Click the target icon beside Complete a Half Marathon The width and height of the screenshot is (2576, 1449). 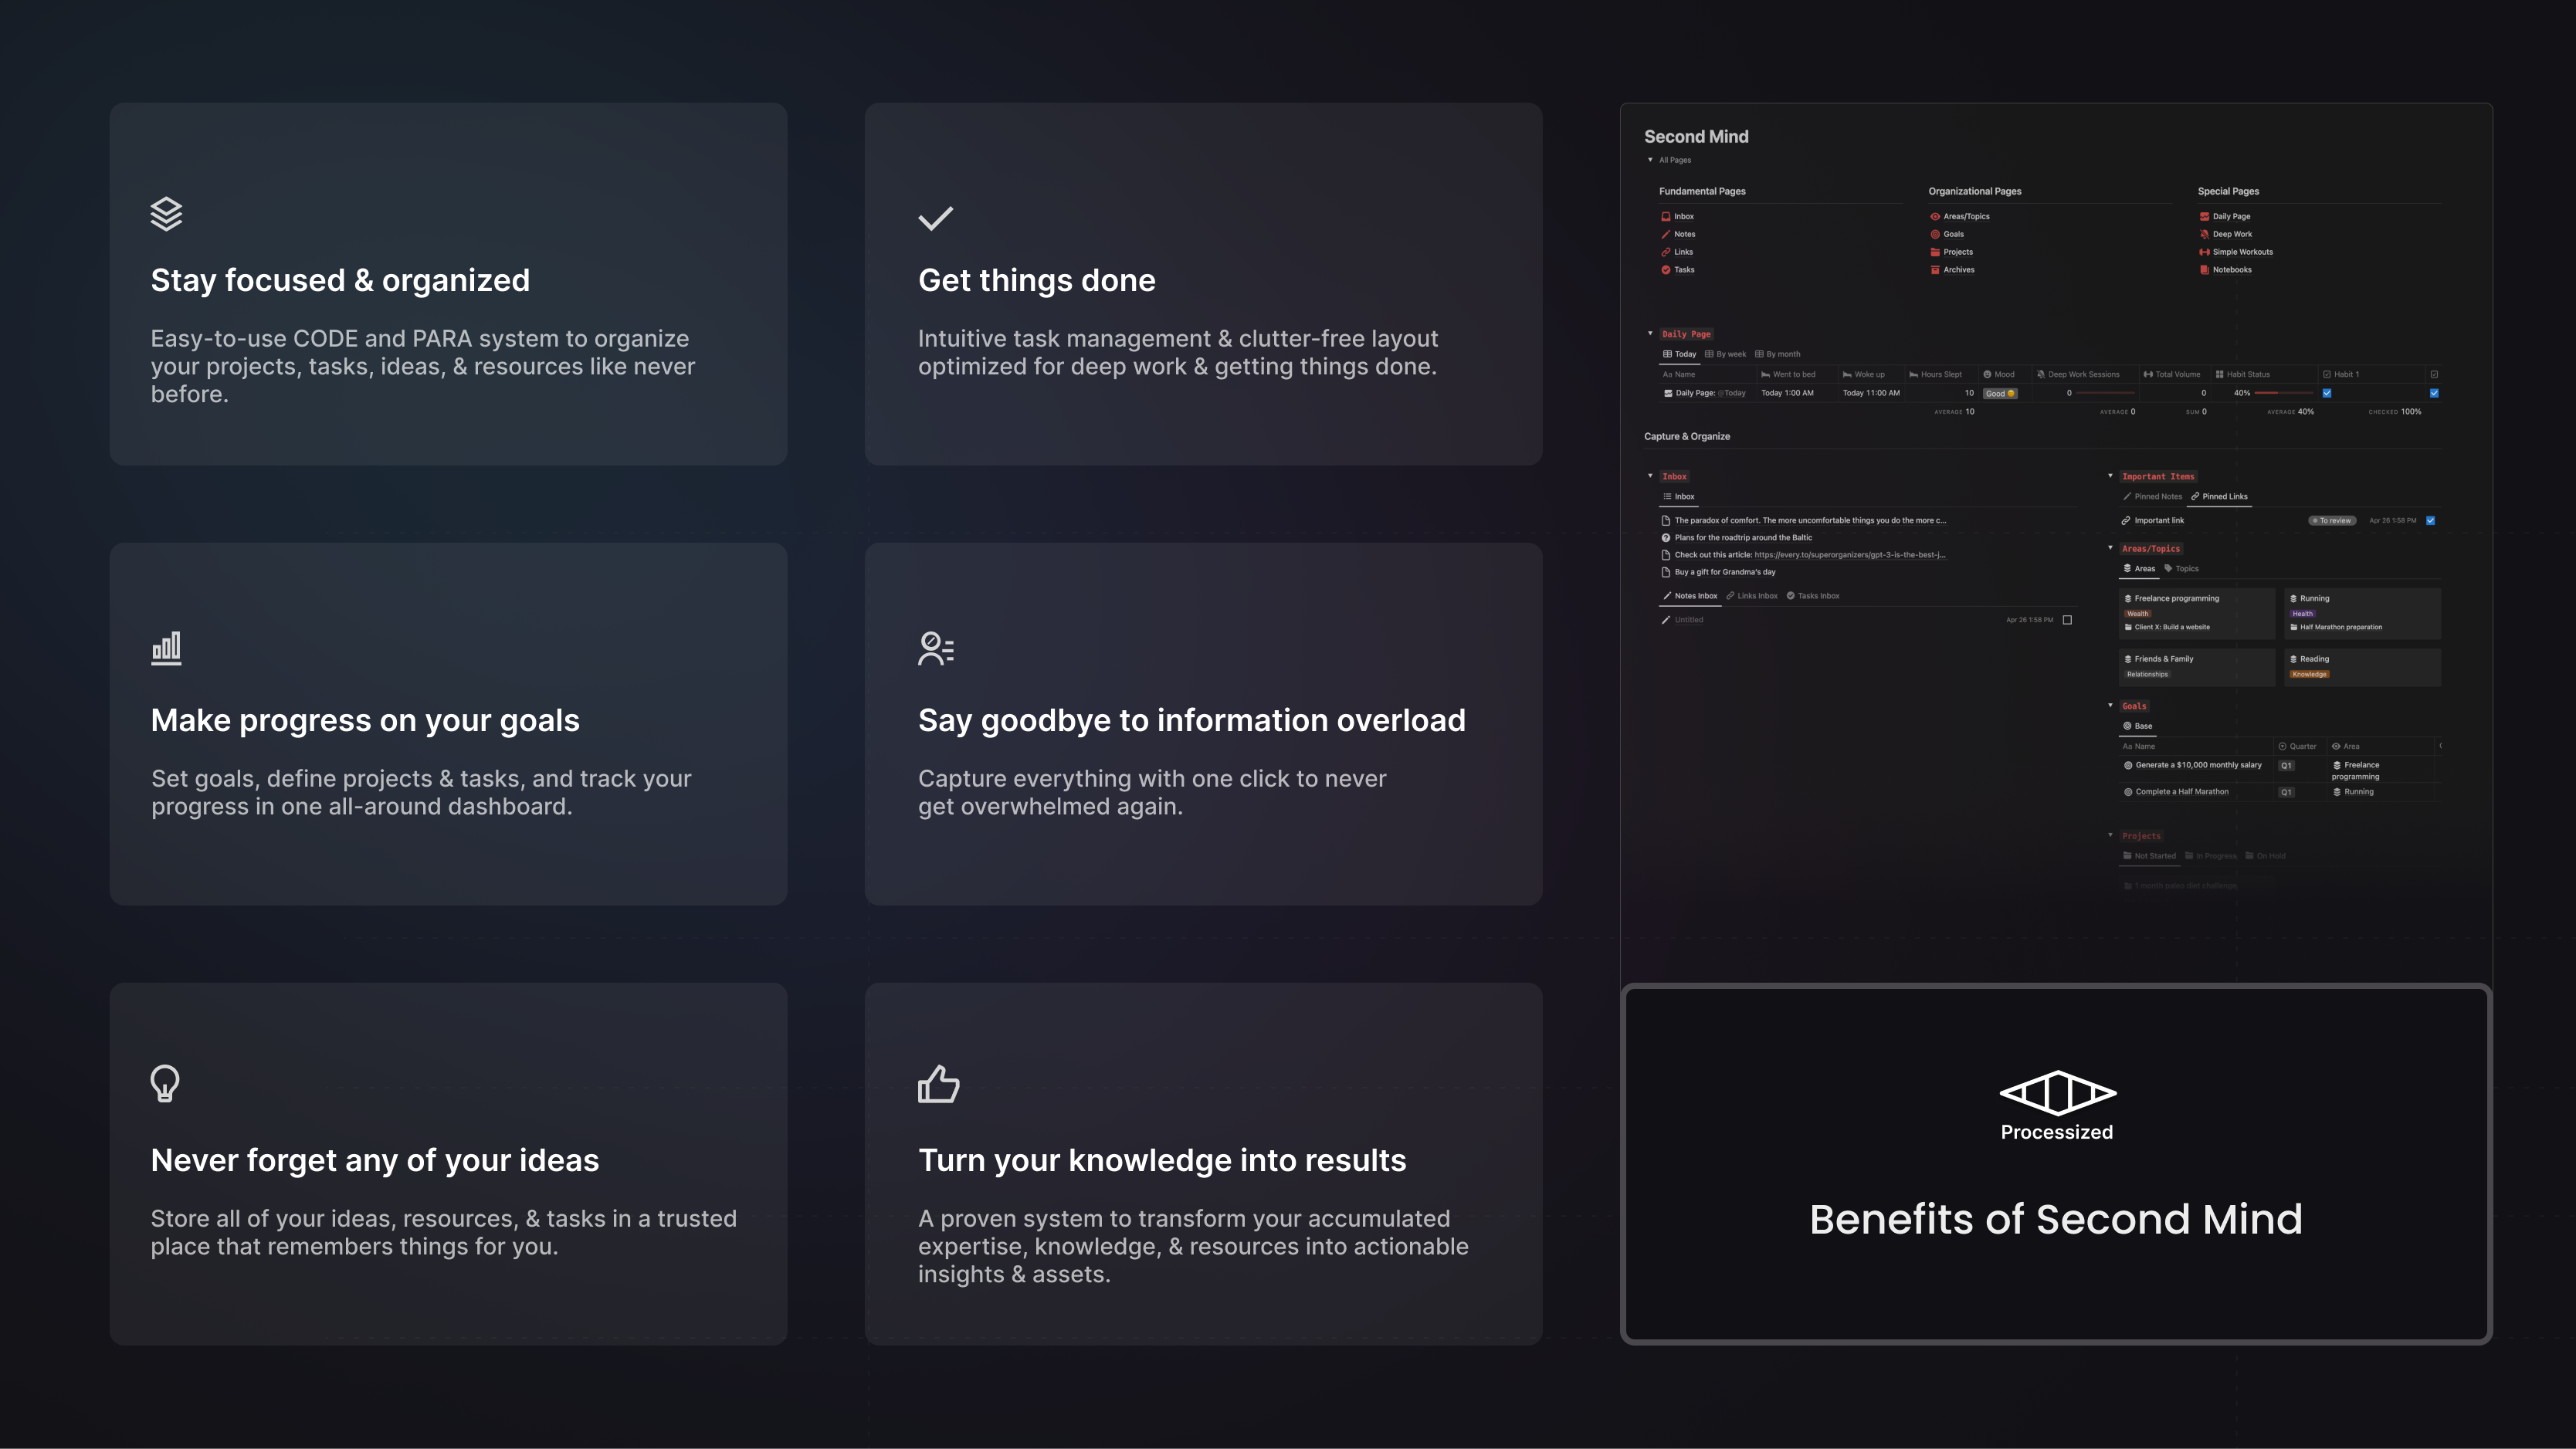point(2128,792)
